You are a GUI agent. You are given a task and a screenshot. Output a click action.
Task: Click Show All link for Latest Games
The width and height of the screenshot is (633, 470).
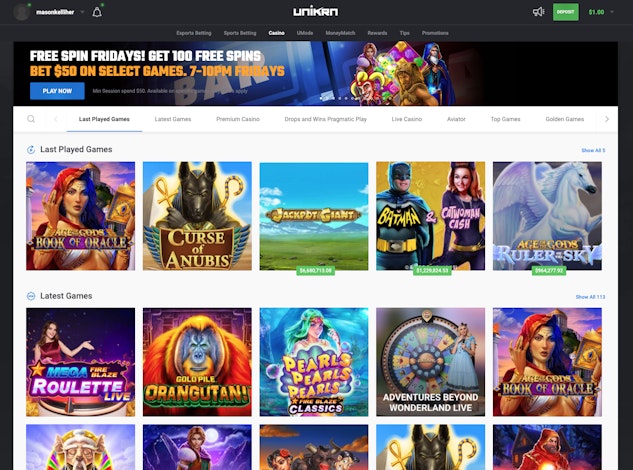coord(590,297)
